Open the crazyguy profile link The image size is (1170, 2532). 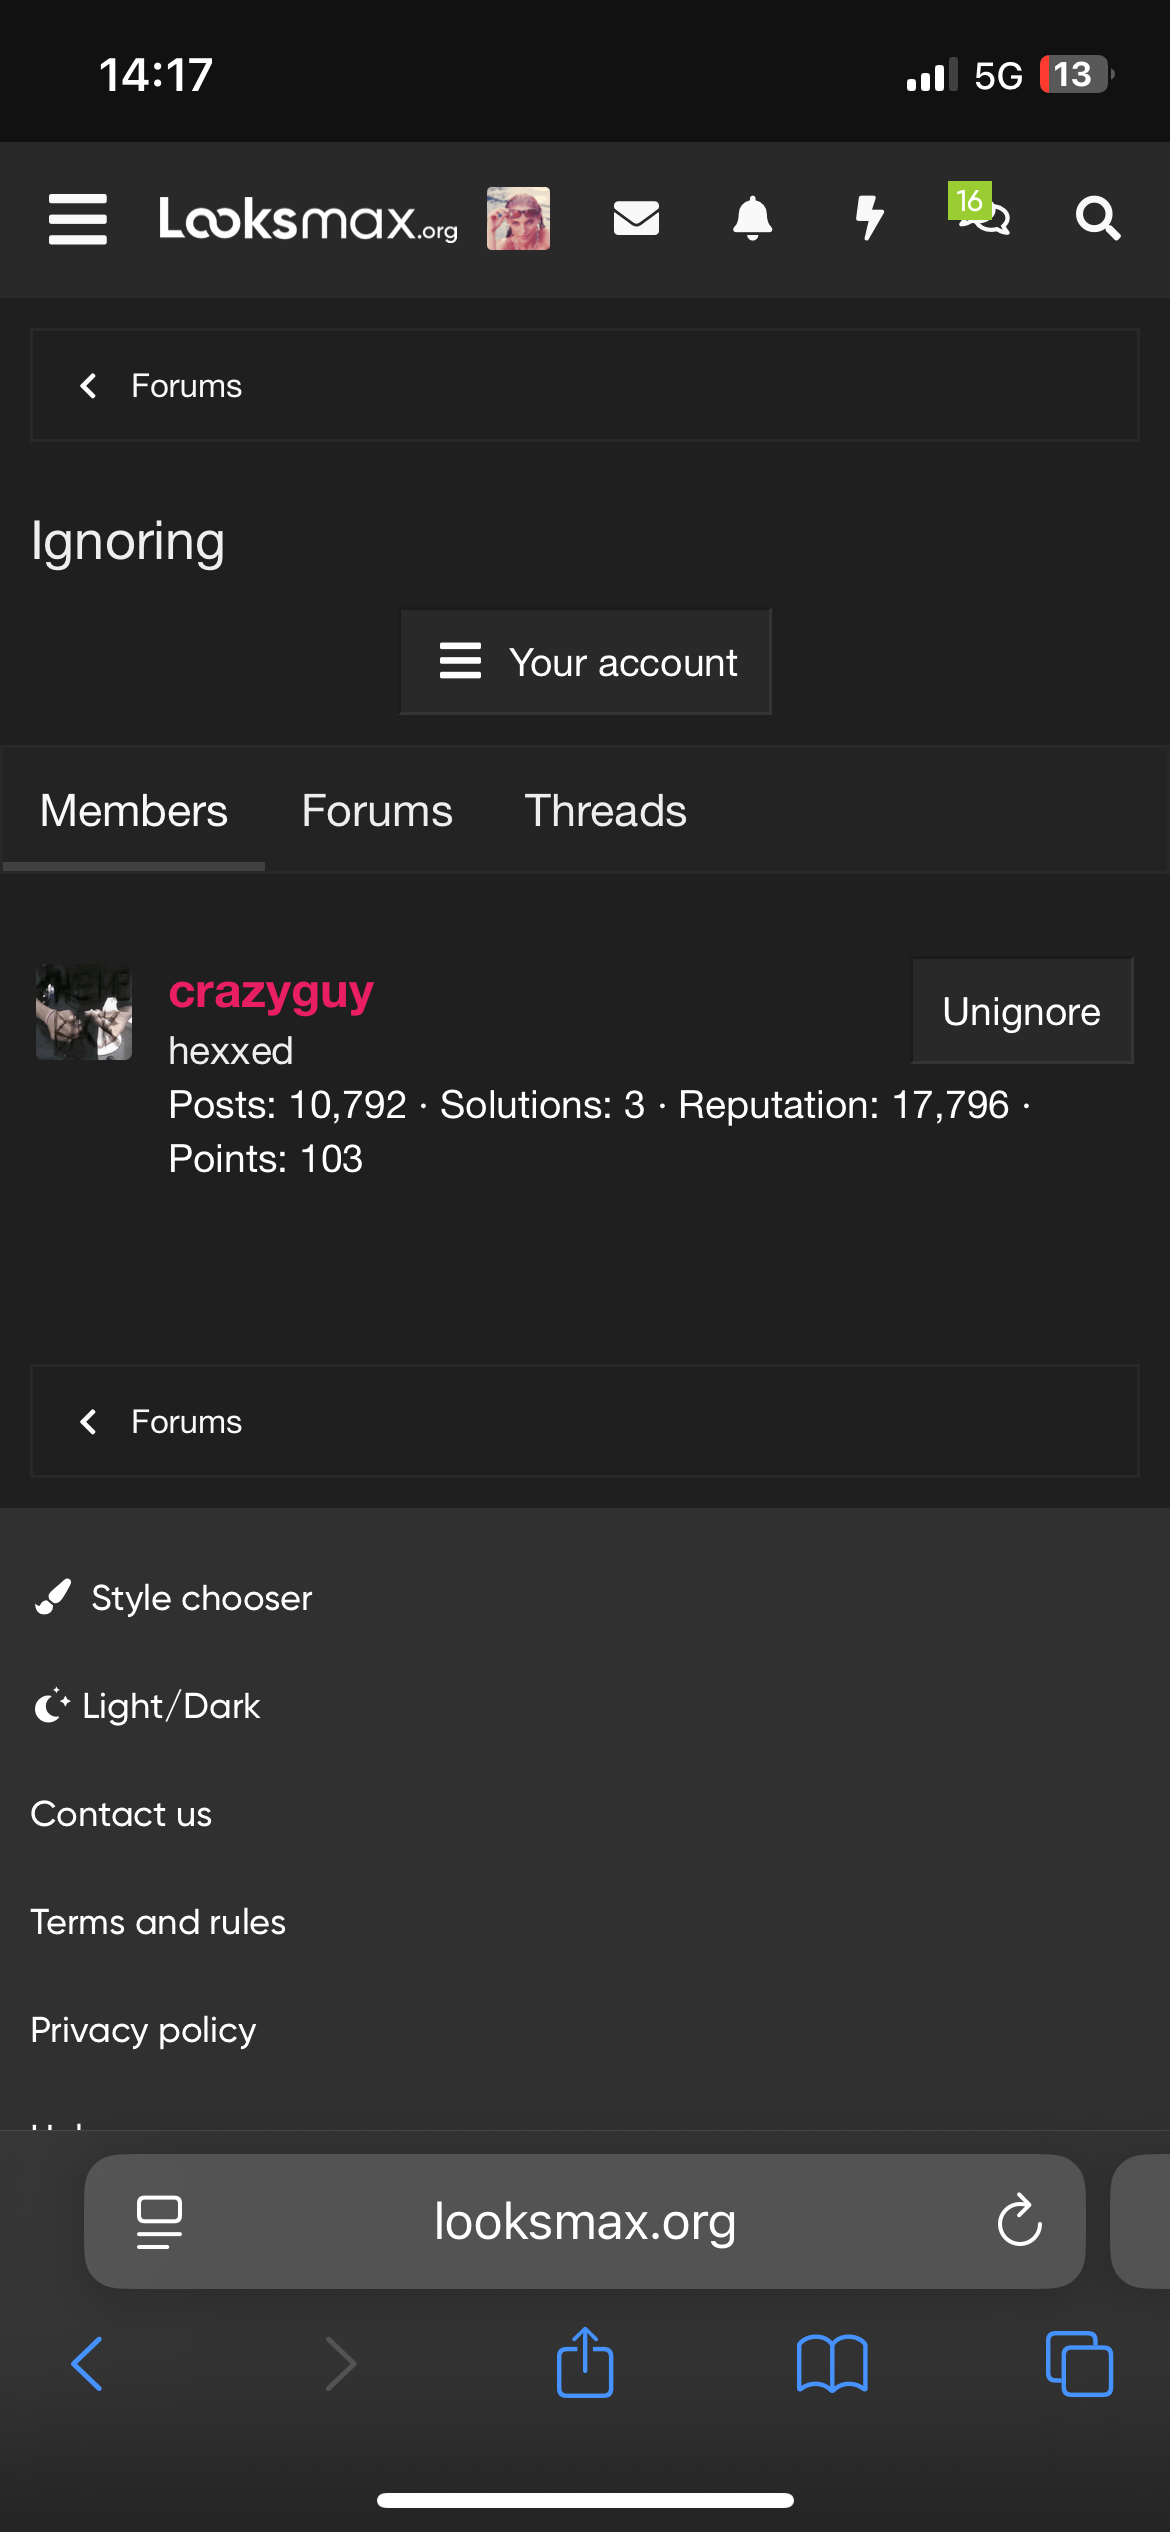pyautogui.click(x=271, y=992)
